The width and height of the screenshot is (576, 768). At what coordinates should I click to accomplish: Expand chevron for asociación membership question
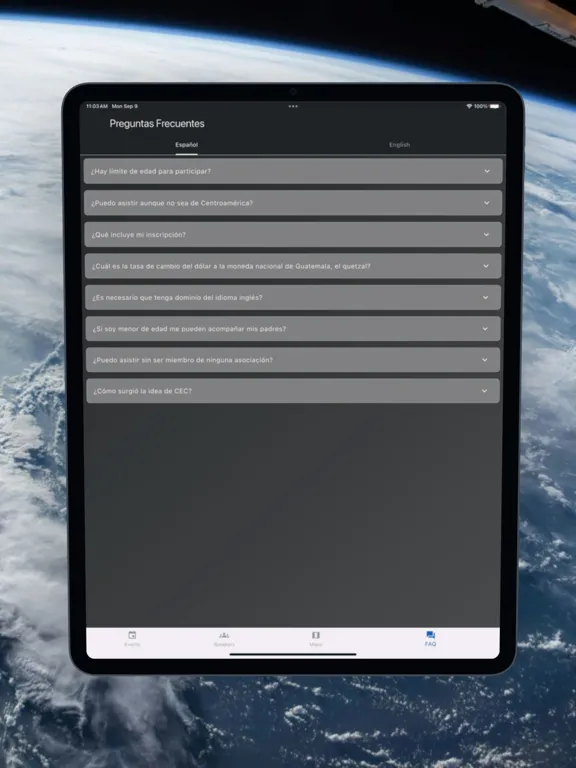coord(484,360)
